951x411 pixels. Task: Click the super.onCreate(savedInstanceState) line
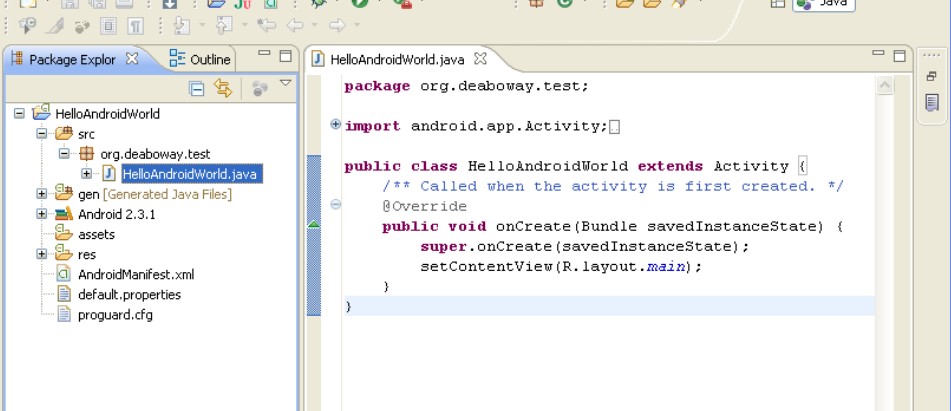[585, 247]
